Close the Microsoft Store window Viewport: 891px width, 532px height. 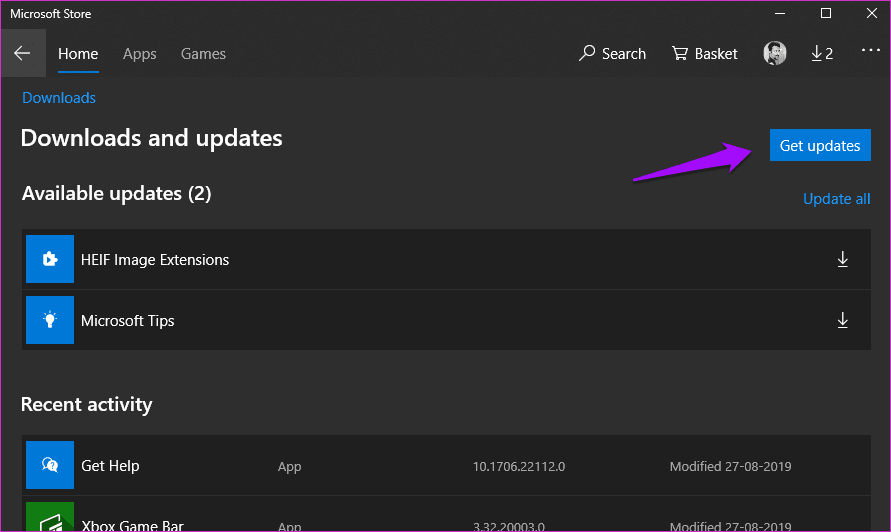[872, 13]
